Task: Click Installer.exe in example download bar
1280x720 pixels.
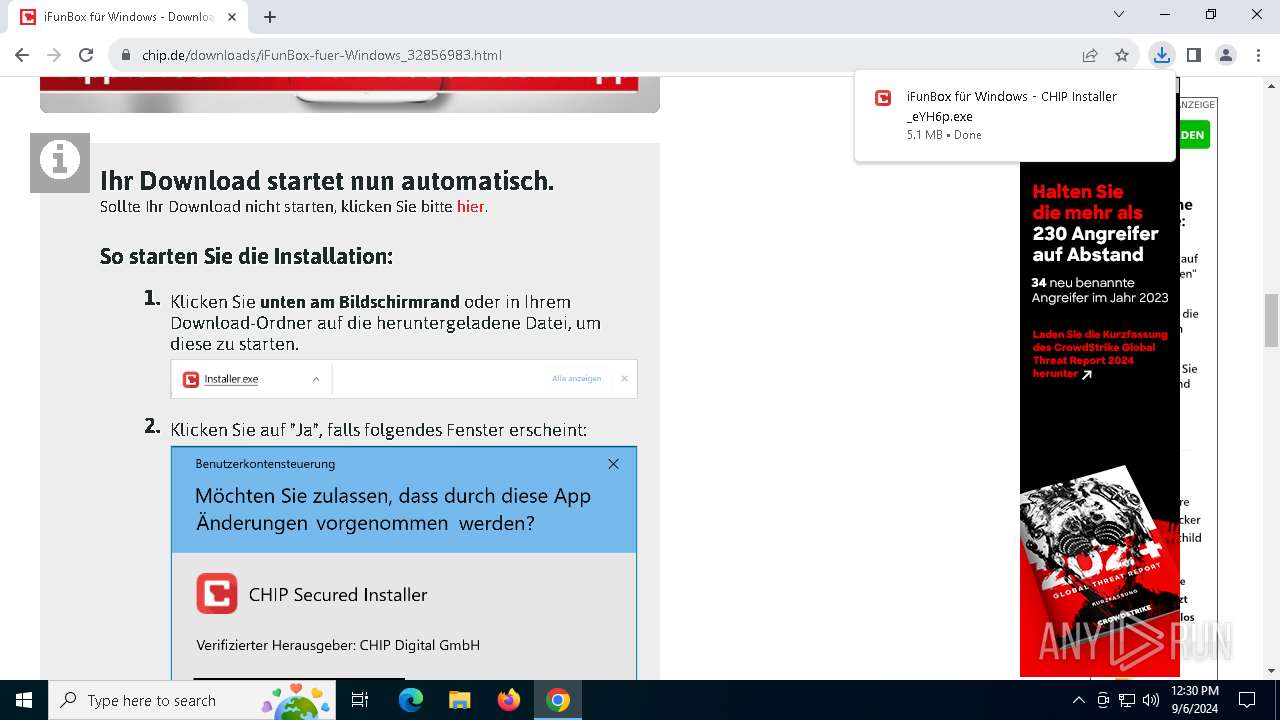Action: 231,379
